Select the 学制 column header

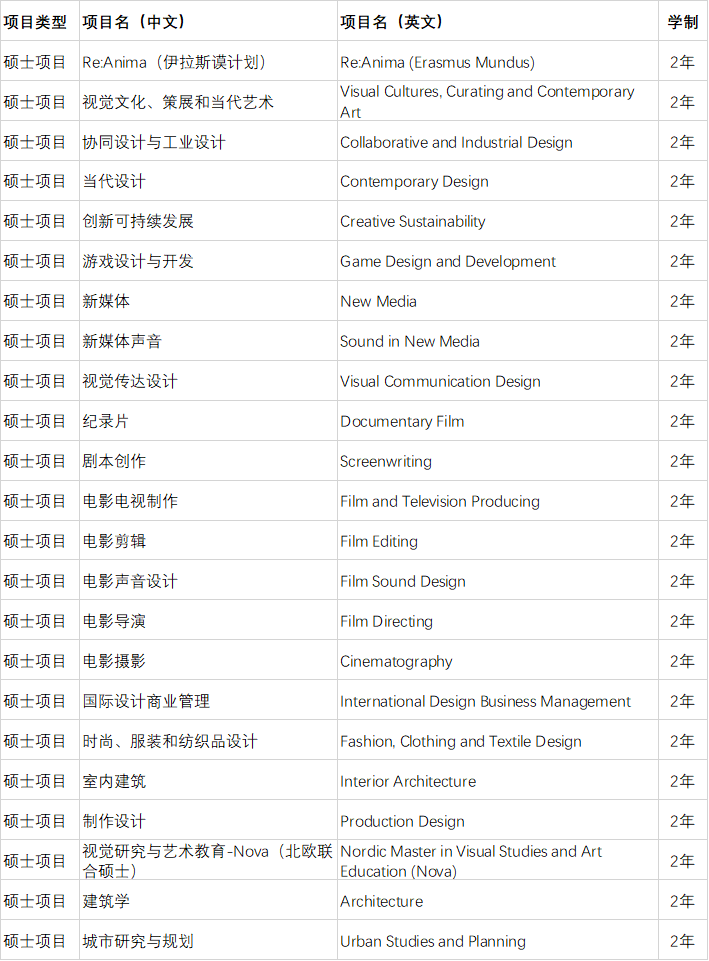tap(683, 21)
